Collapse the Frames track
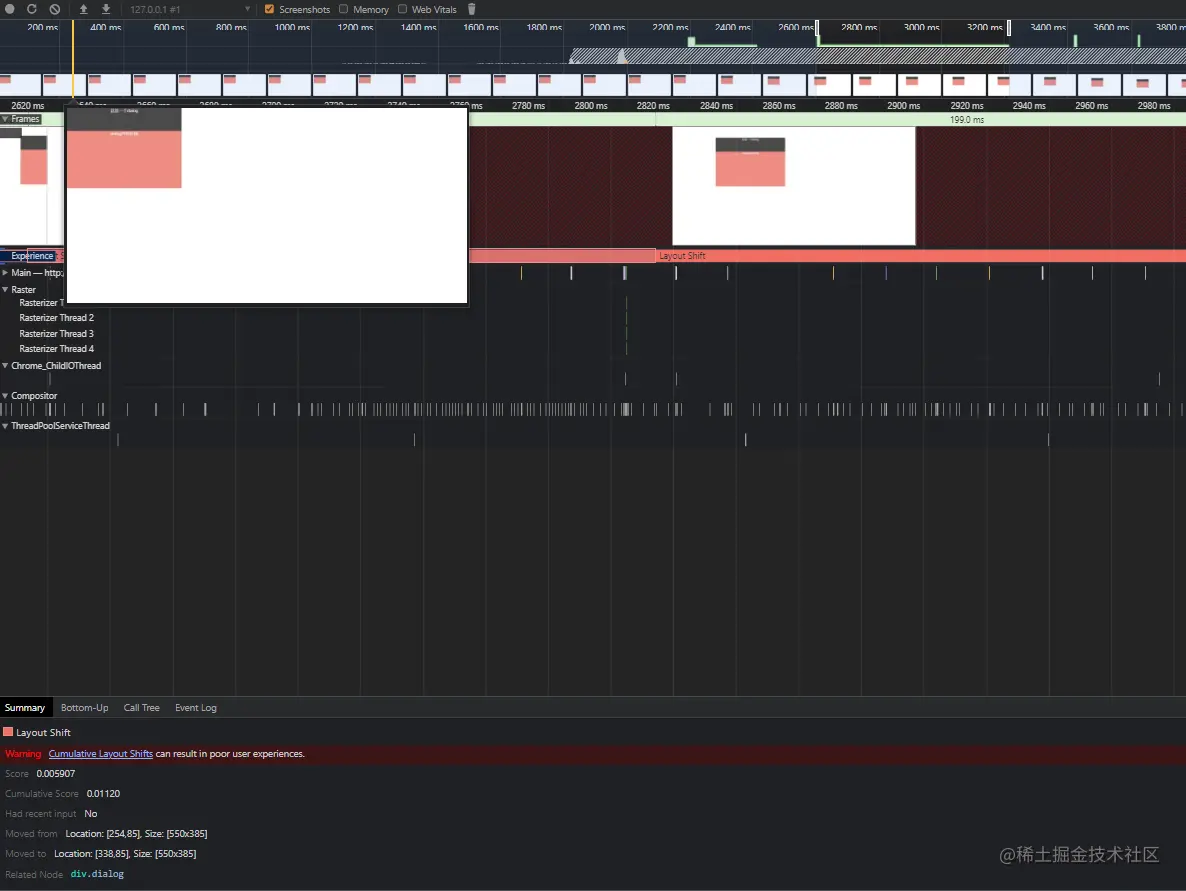This screenshot has height=891, width=1186. (x=5, y=119)
